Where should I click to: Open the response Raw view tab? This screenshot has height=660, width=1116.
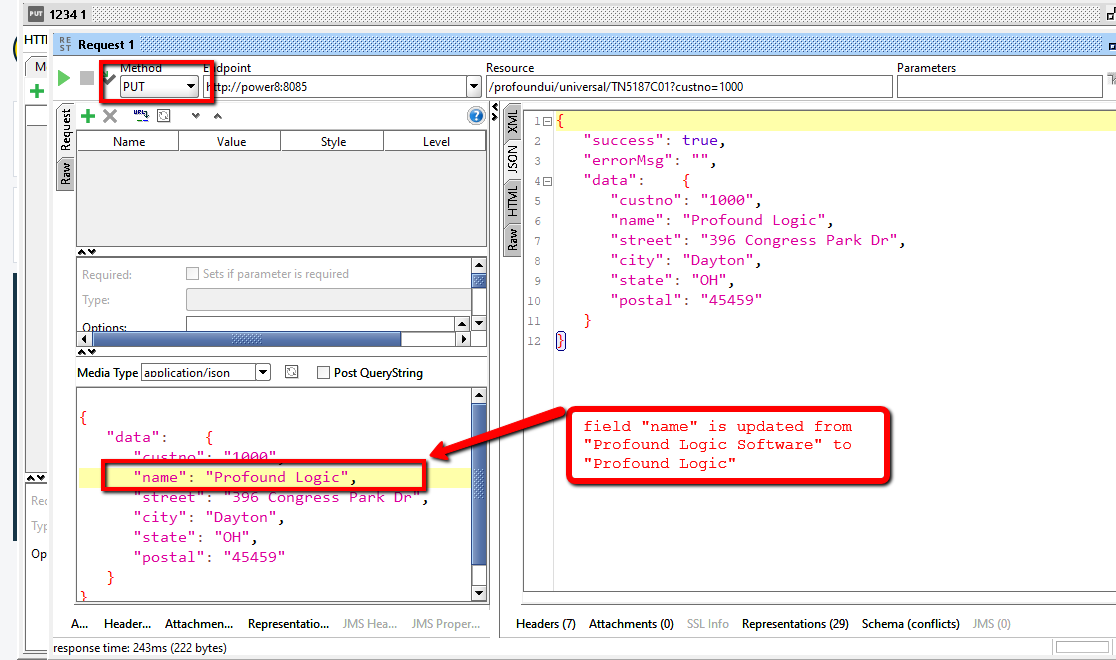click(512, 239)
